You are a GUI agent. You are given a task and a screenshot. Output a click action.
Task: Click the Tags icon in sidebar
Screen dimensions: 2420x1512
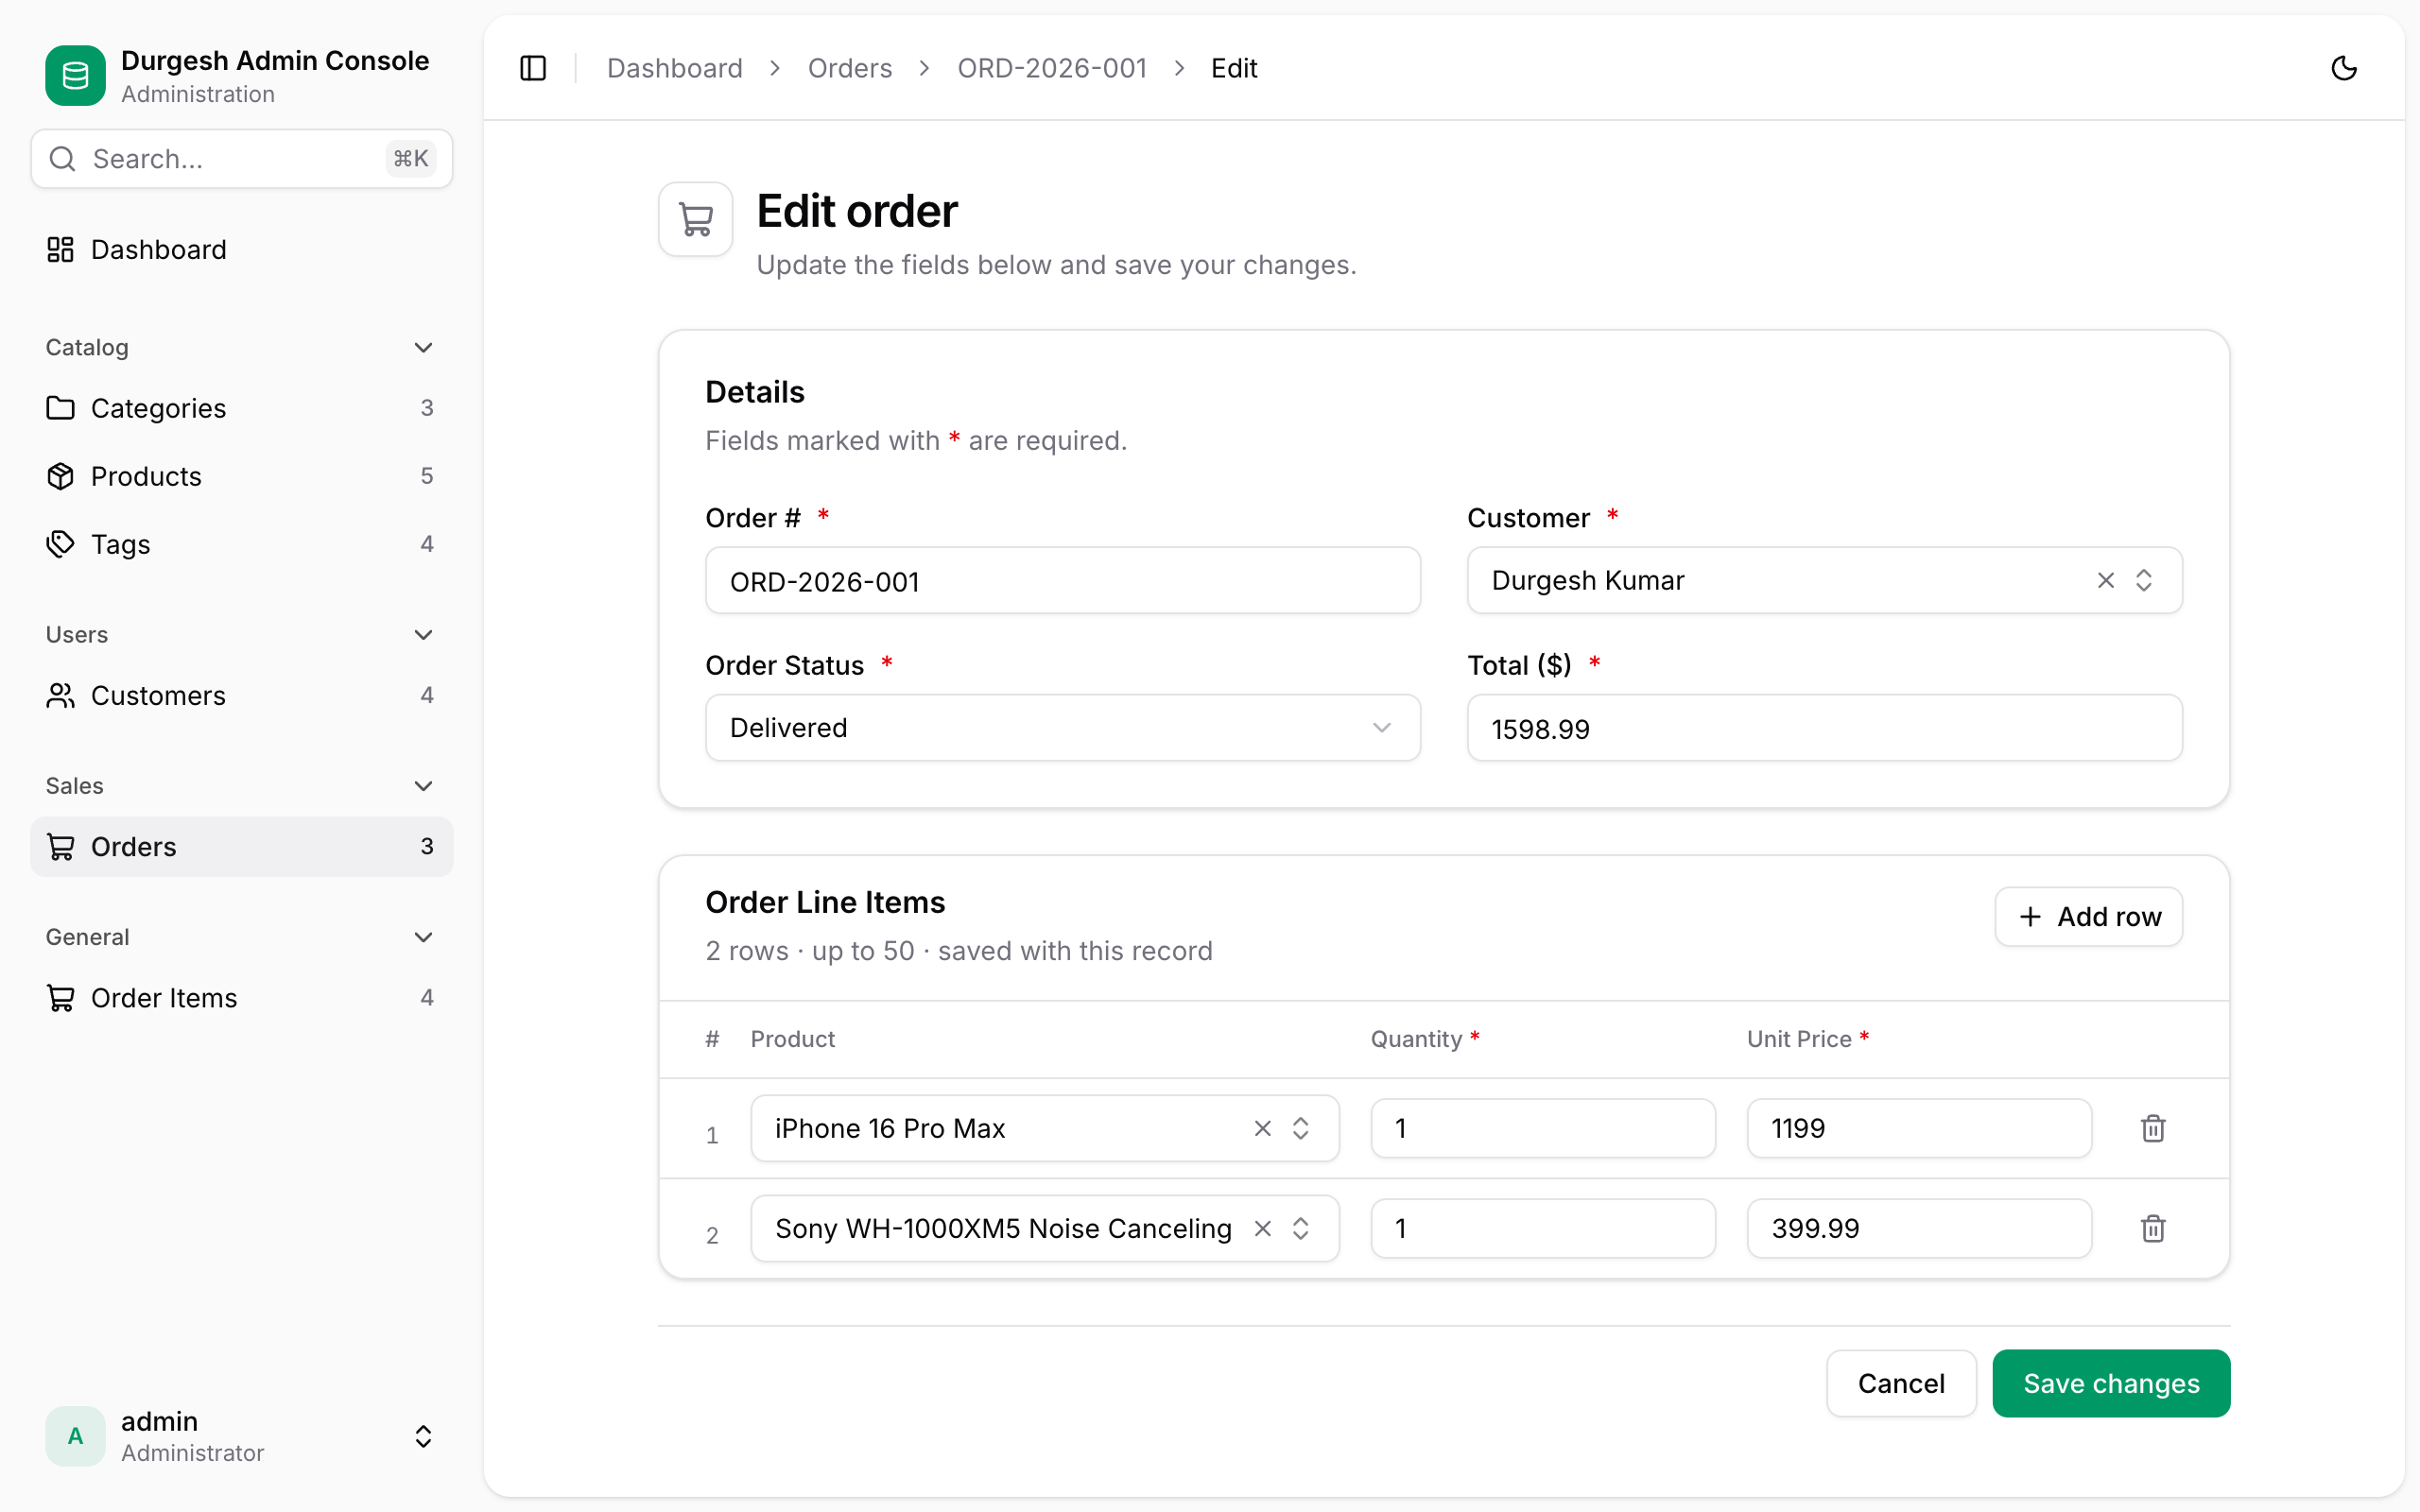click(60, 544)
